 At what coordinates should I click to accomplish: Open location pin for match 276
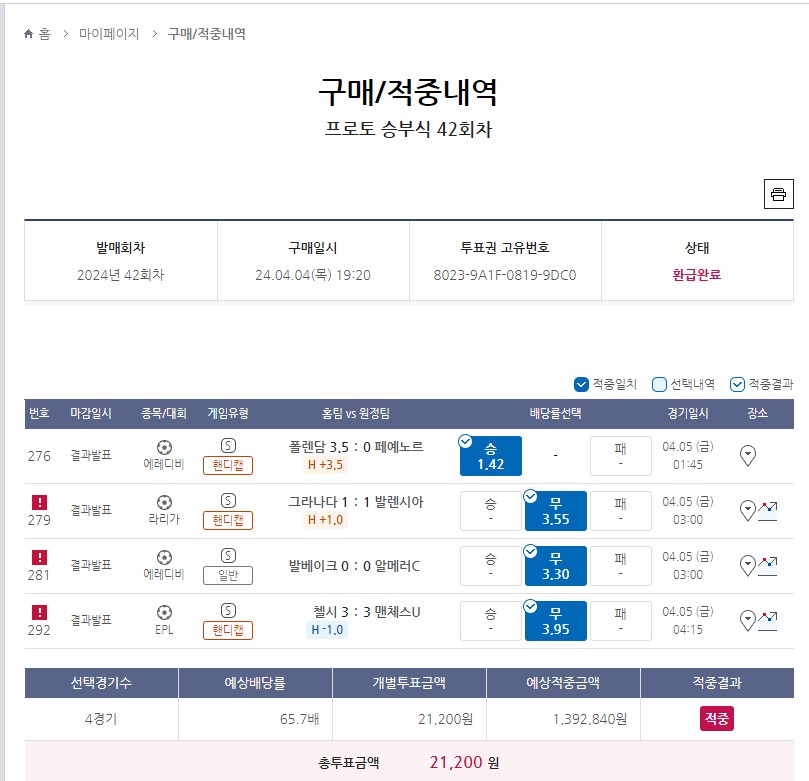(748, 455)
